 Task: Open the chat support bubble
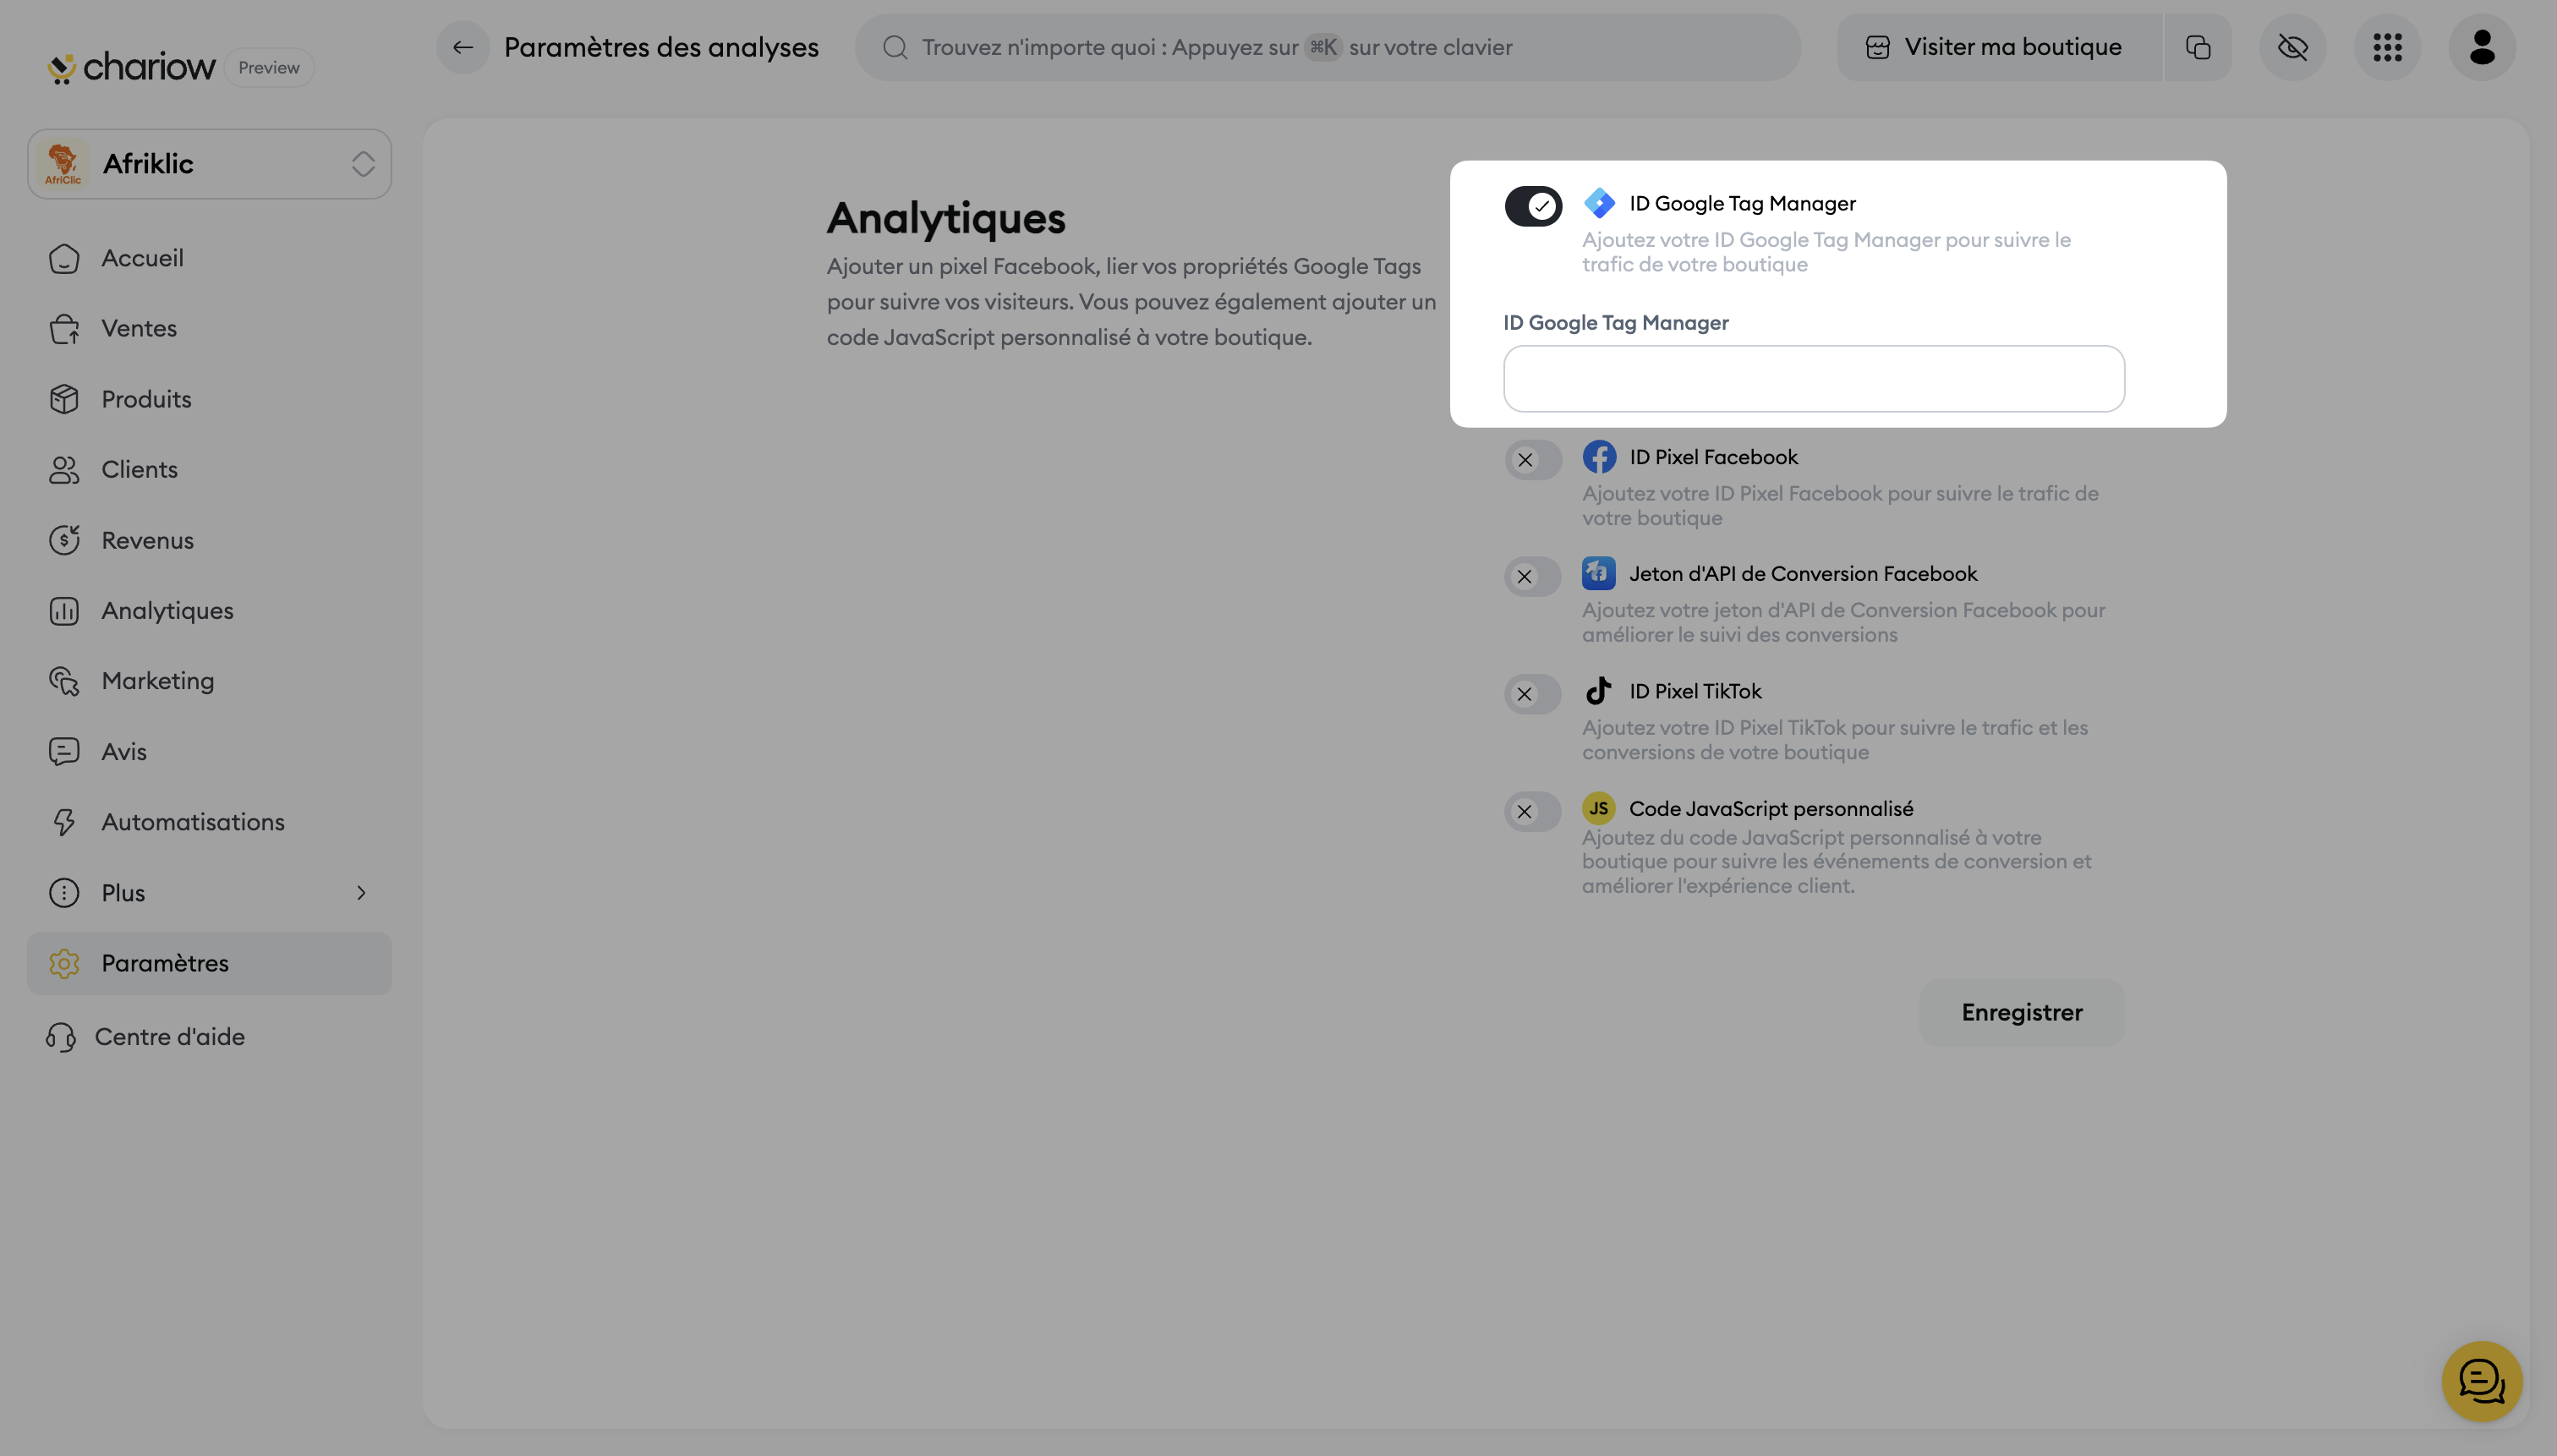tap(2481, 1381)
